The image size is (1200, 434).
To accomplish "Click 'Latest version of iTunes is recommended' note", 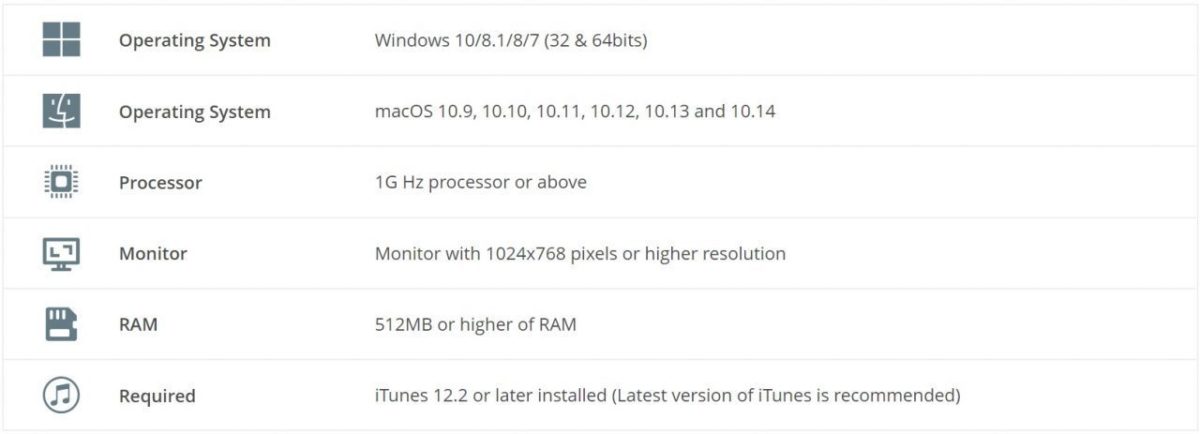I will click(786, 396).
